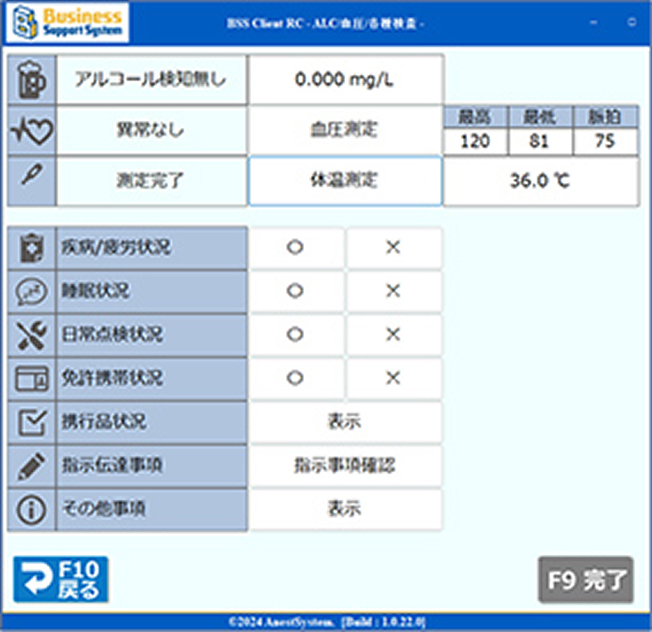Click the thermometer body temperature icon
Viewport: 652px width, 632px height.
pyautogui.click(x=32, y=175)
